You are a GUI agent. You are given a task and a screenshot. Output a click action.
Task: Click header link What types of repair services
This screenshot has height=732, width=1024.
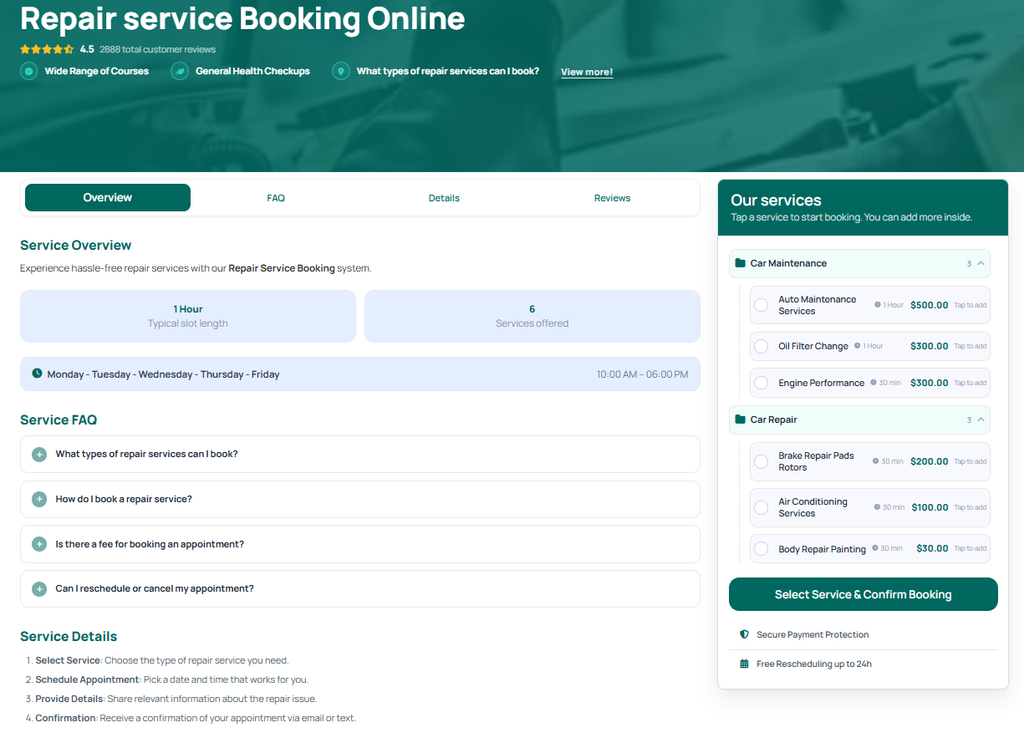447,71
